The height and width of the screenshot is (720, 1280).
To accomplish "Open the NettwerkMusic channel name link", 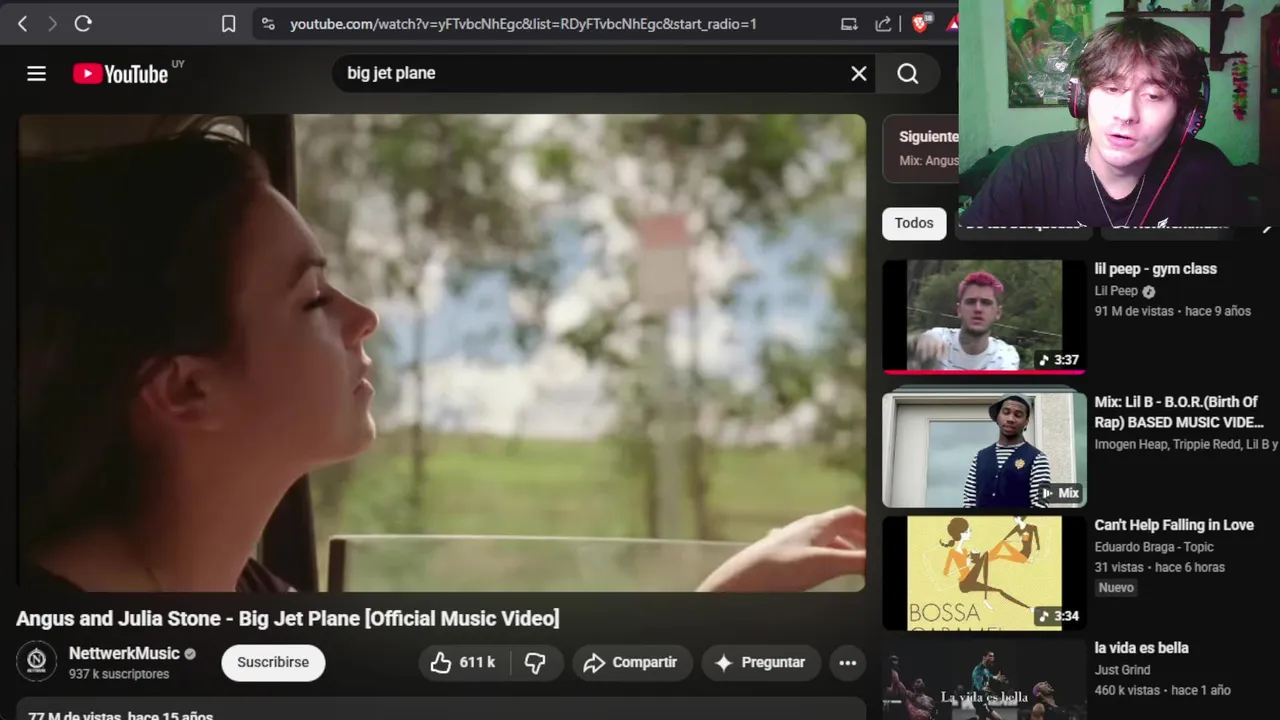I will coord(124,653).
